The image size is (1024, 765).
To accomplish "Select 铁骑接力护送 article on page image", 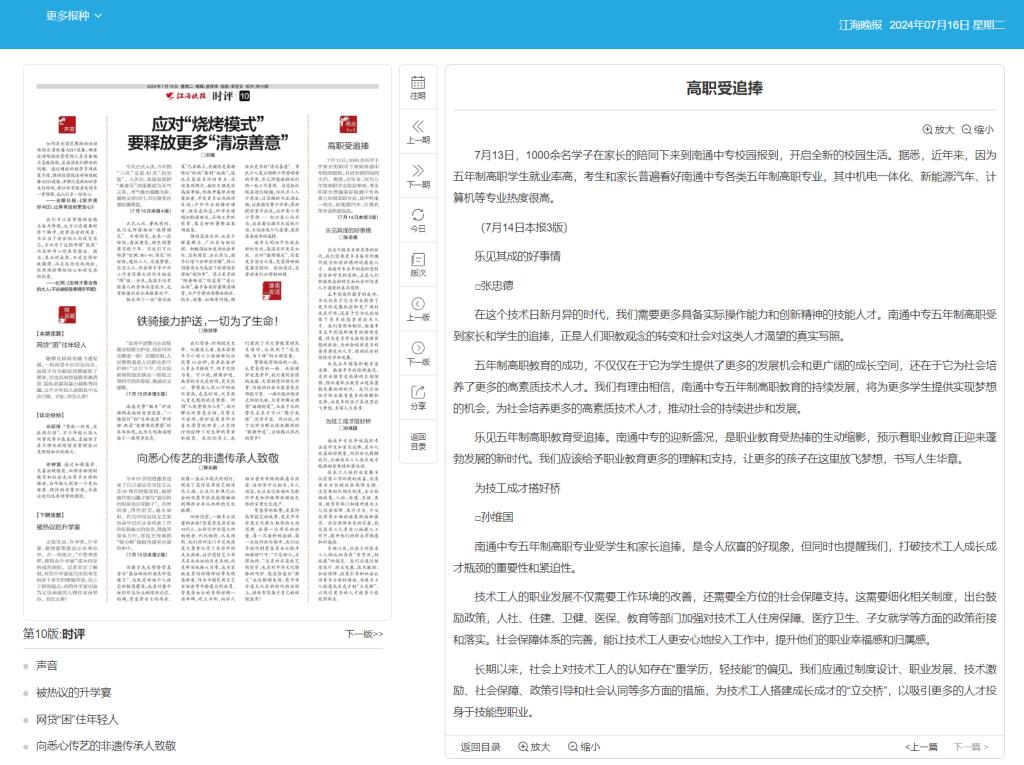I will tap(208, 321).
